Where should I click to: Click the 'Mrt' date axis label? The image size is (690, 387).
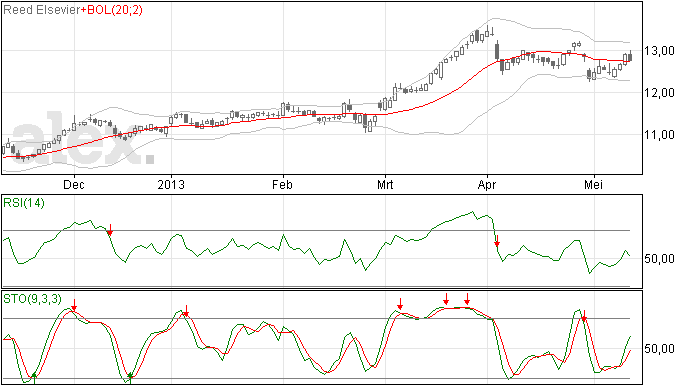[385, 184]
